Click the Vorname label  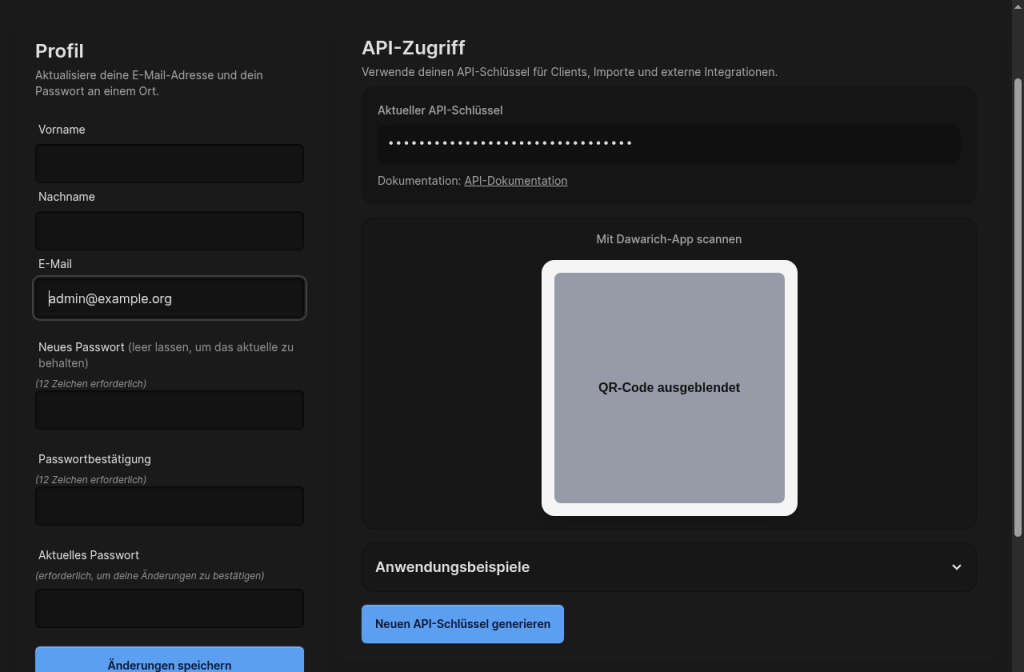(x=61, y=129)
